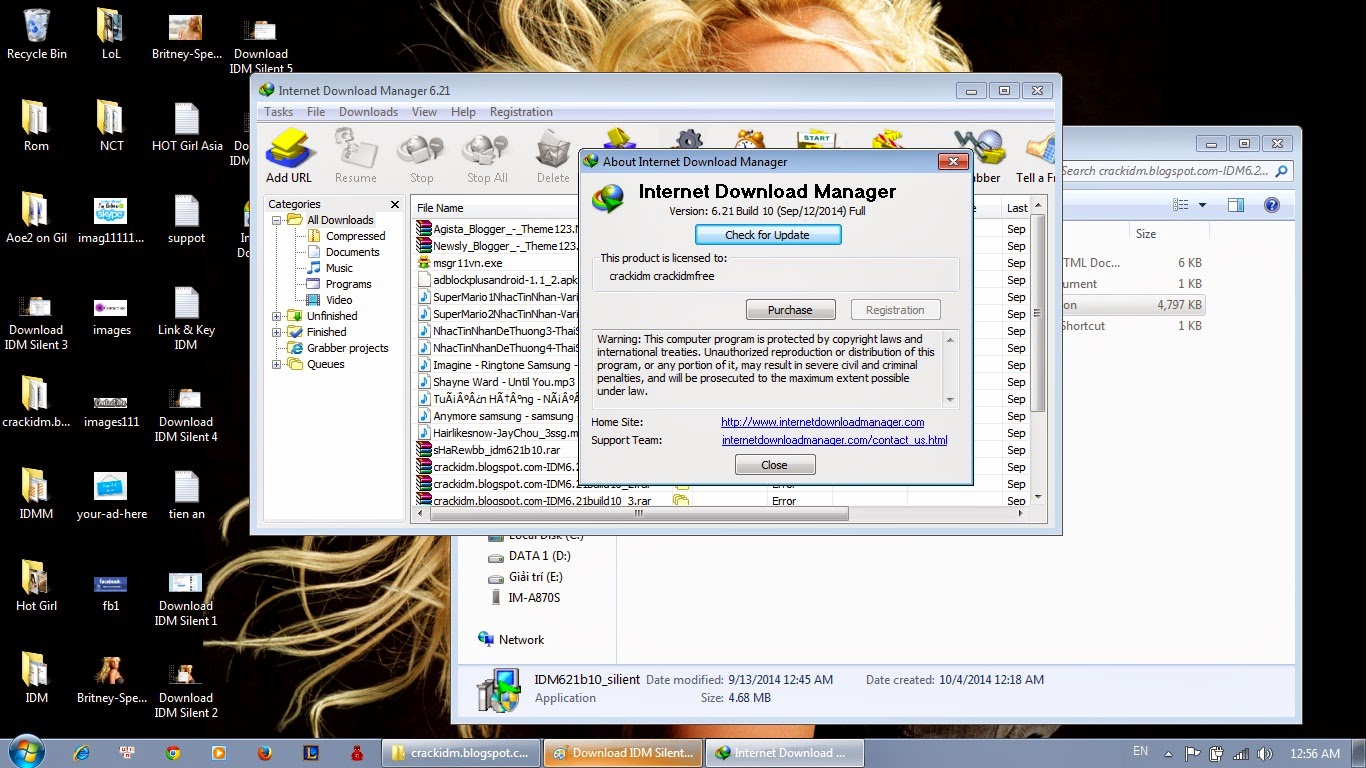Image resolution: width=1366 pixels, height=768 pixels.
Task: Click the IDM download list horizontal scrollbar
Action: pos(638,514)
